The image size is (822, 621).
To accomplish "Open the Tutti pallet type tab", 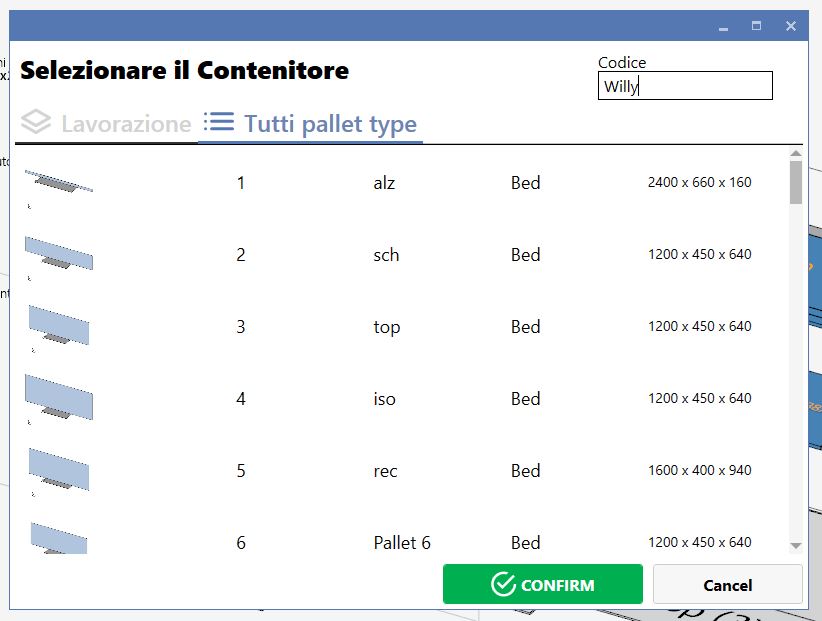I will [310, 124].
